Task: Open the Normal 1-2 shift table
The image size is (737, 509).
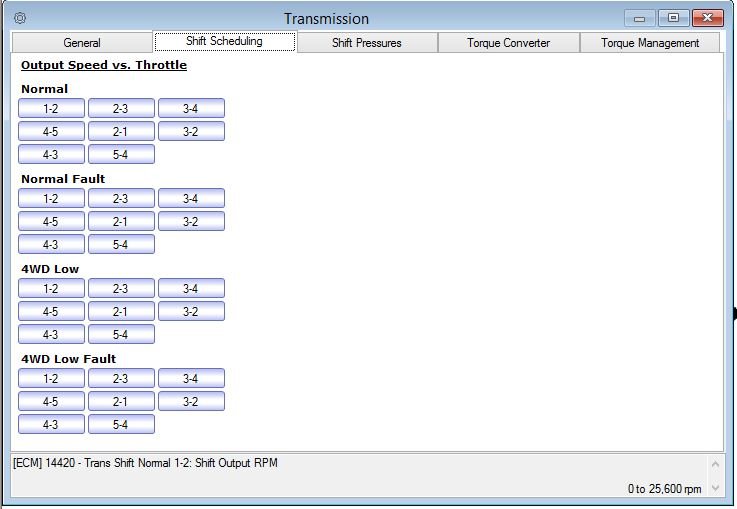Action: 51,109
